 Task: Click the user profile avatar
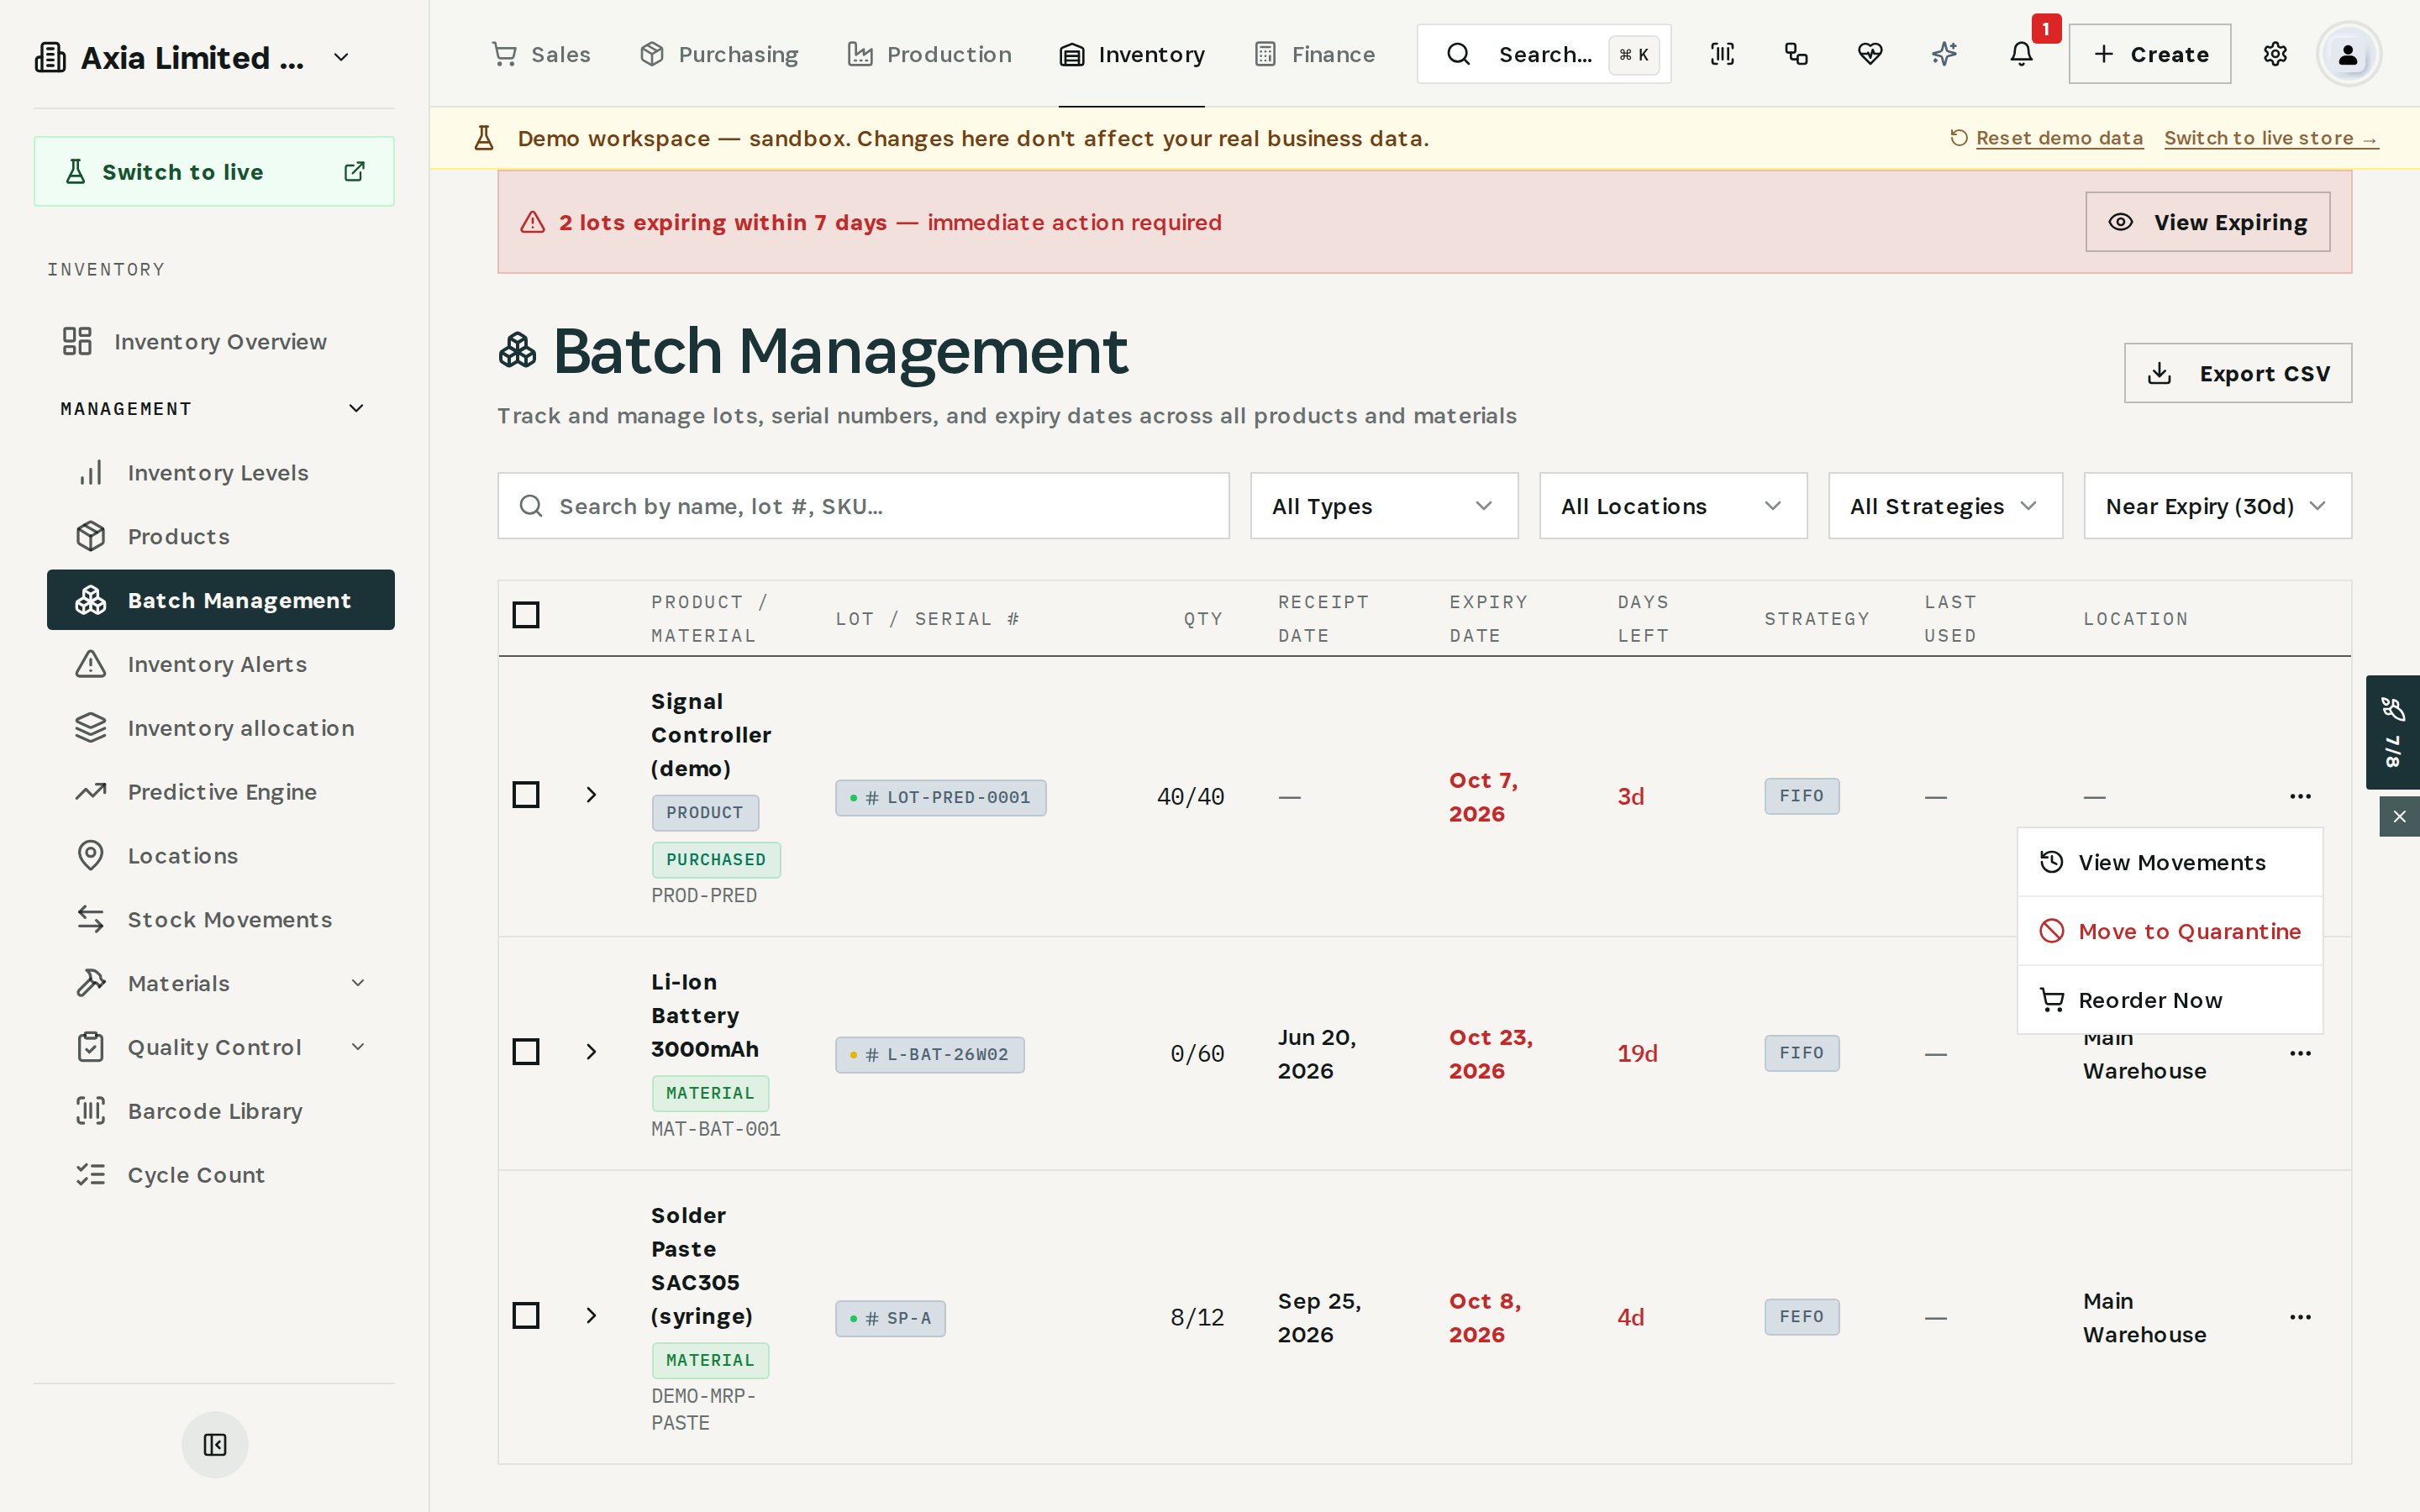(x=2348, y=54)
